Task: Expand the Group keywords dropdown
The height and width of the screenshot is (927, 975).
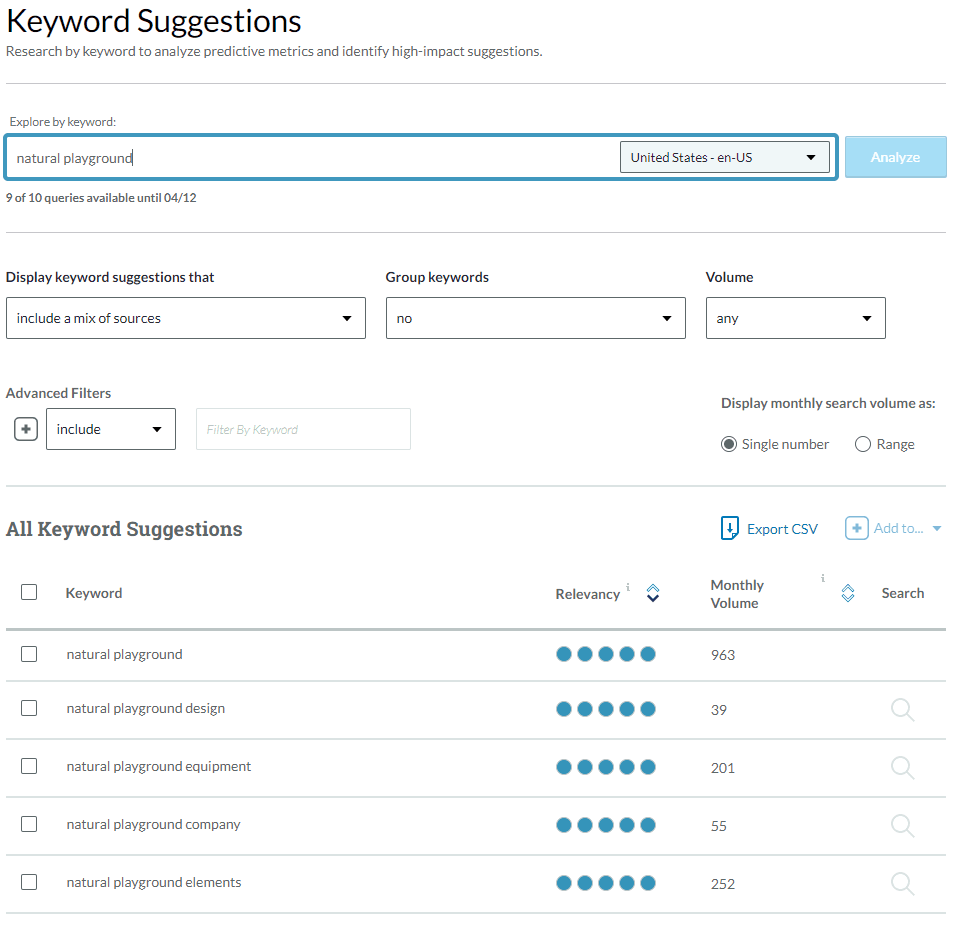Action: pyautogui.click(x=535, y=318)
